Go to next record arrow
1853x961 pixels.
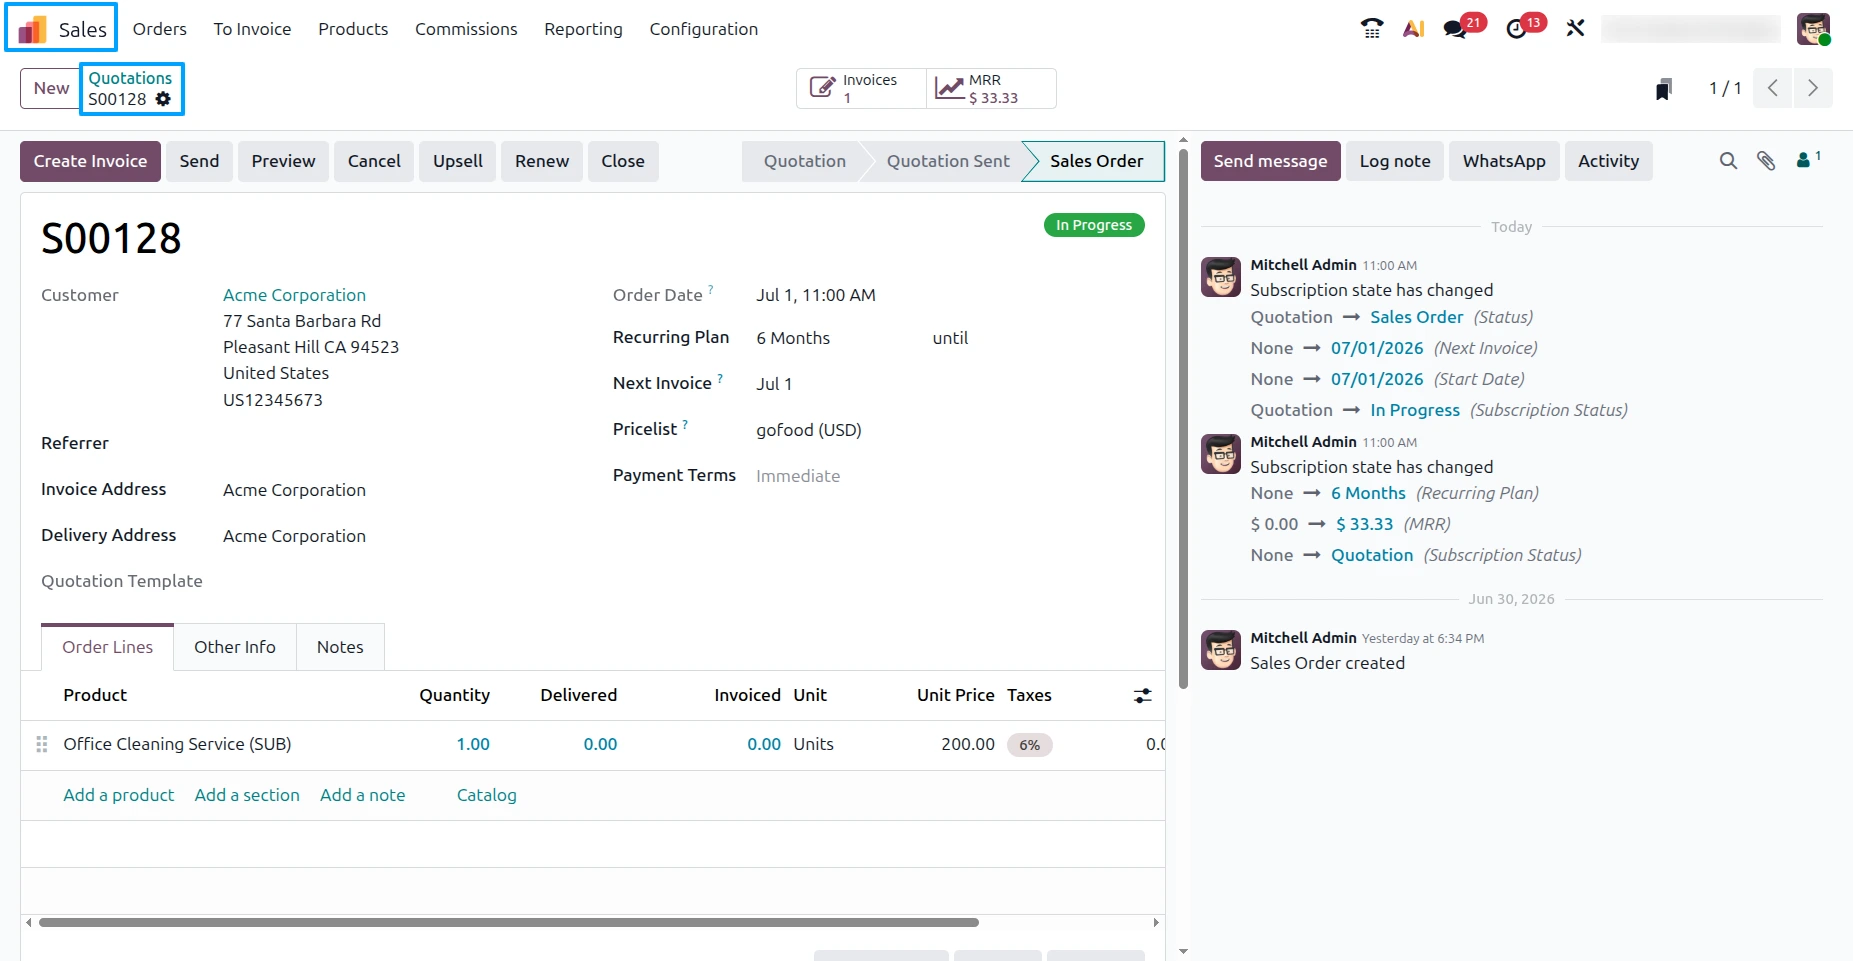click(x=1813, y=88)
